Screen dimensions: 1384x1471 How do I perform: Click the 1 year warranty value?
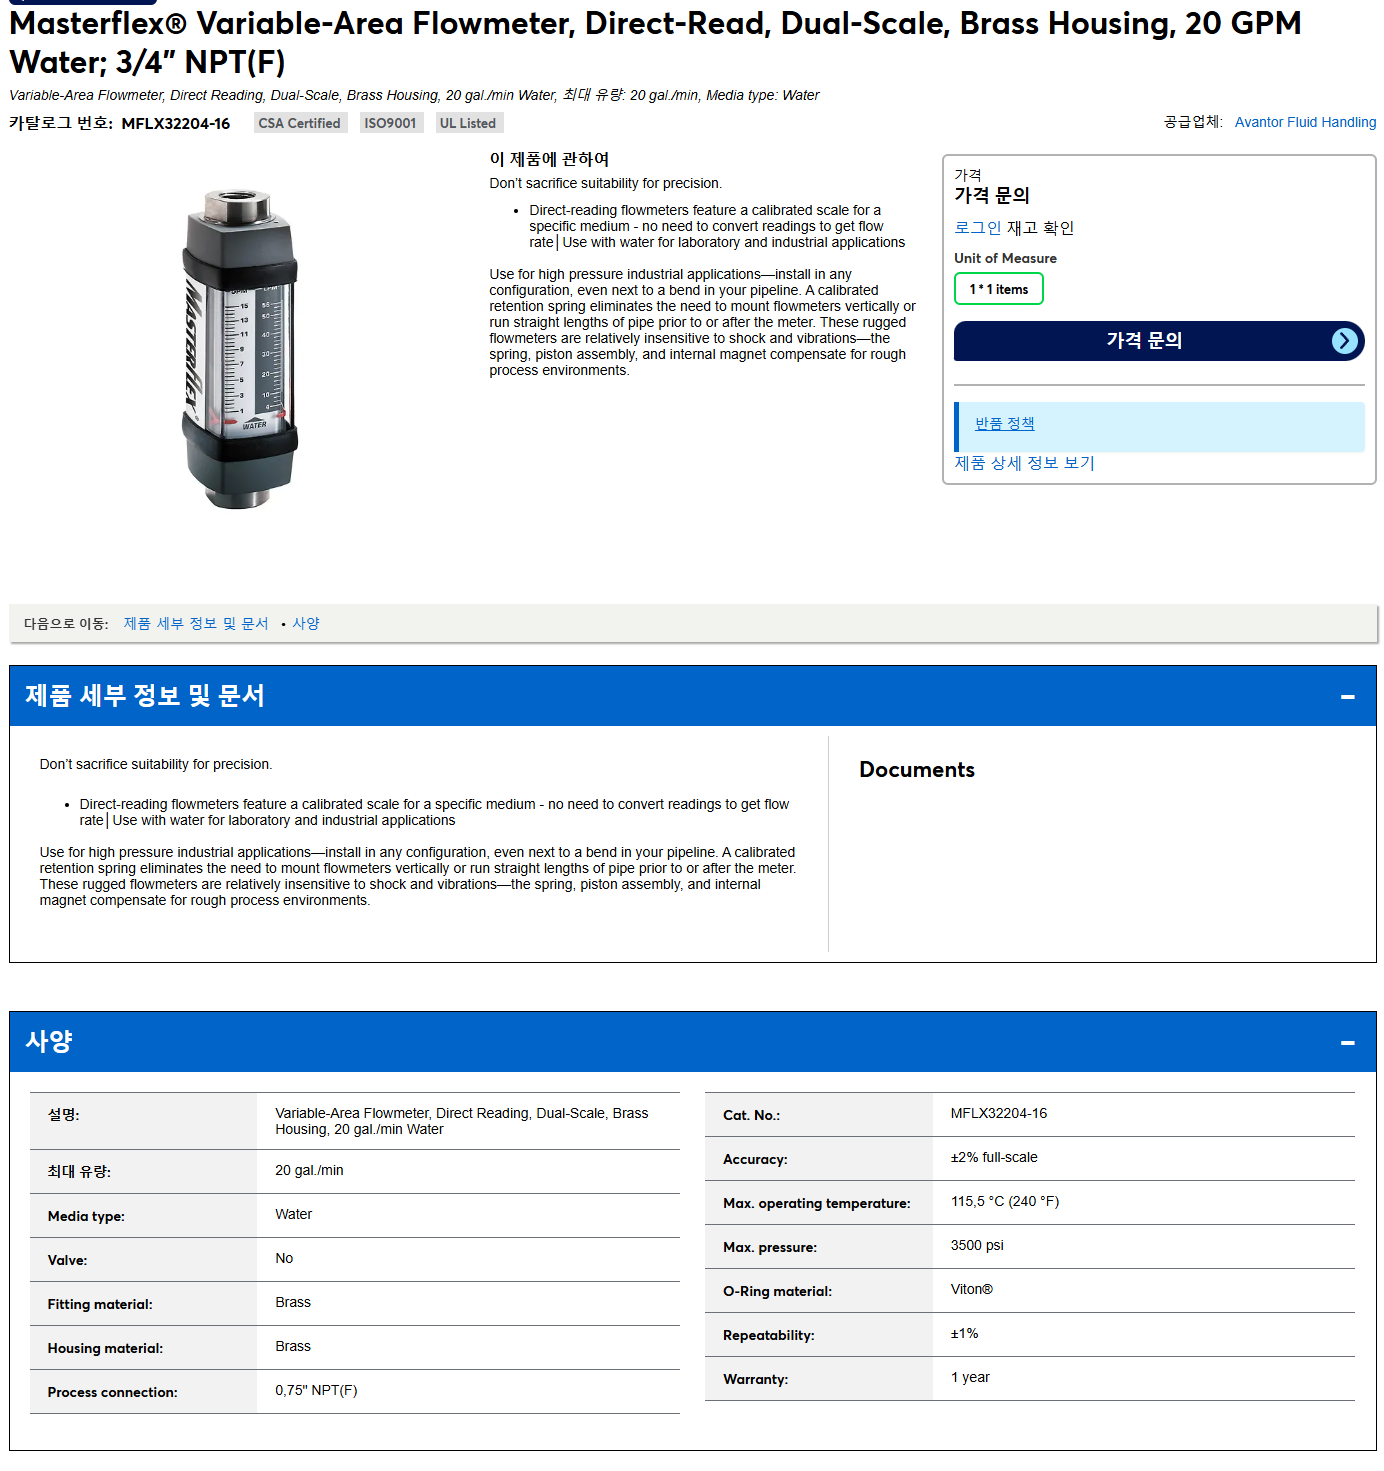(970, 1378)
